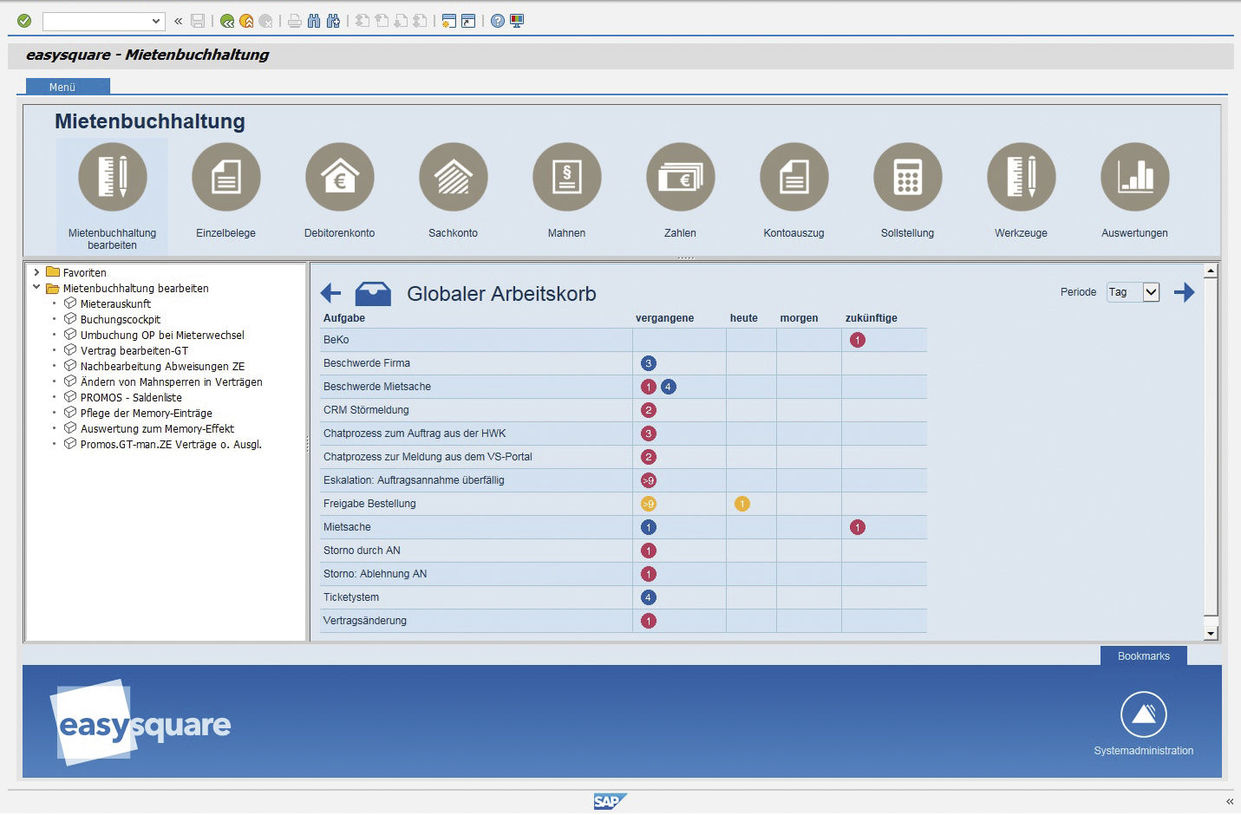Switch to the Menü tab
The image size is (1241, 815).
[x=62, y=87]
